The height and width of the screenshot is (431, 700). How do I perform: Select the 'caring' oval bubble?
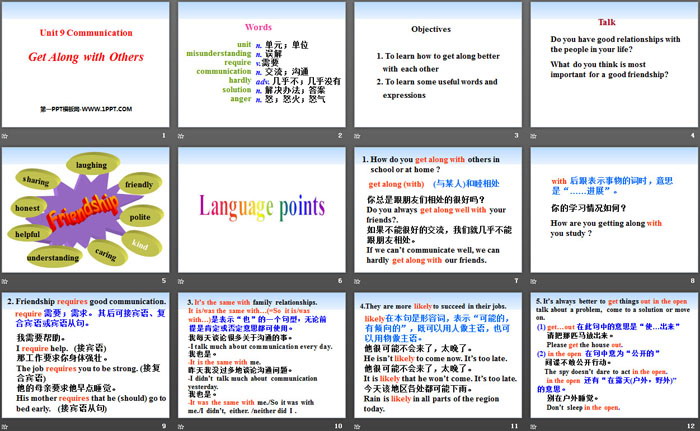click(x=104, y=256)
